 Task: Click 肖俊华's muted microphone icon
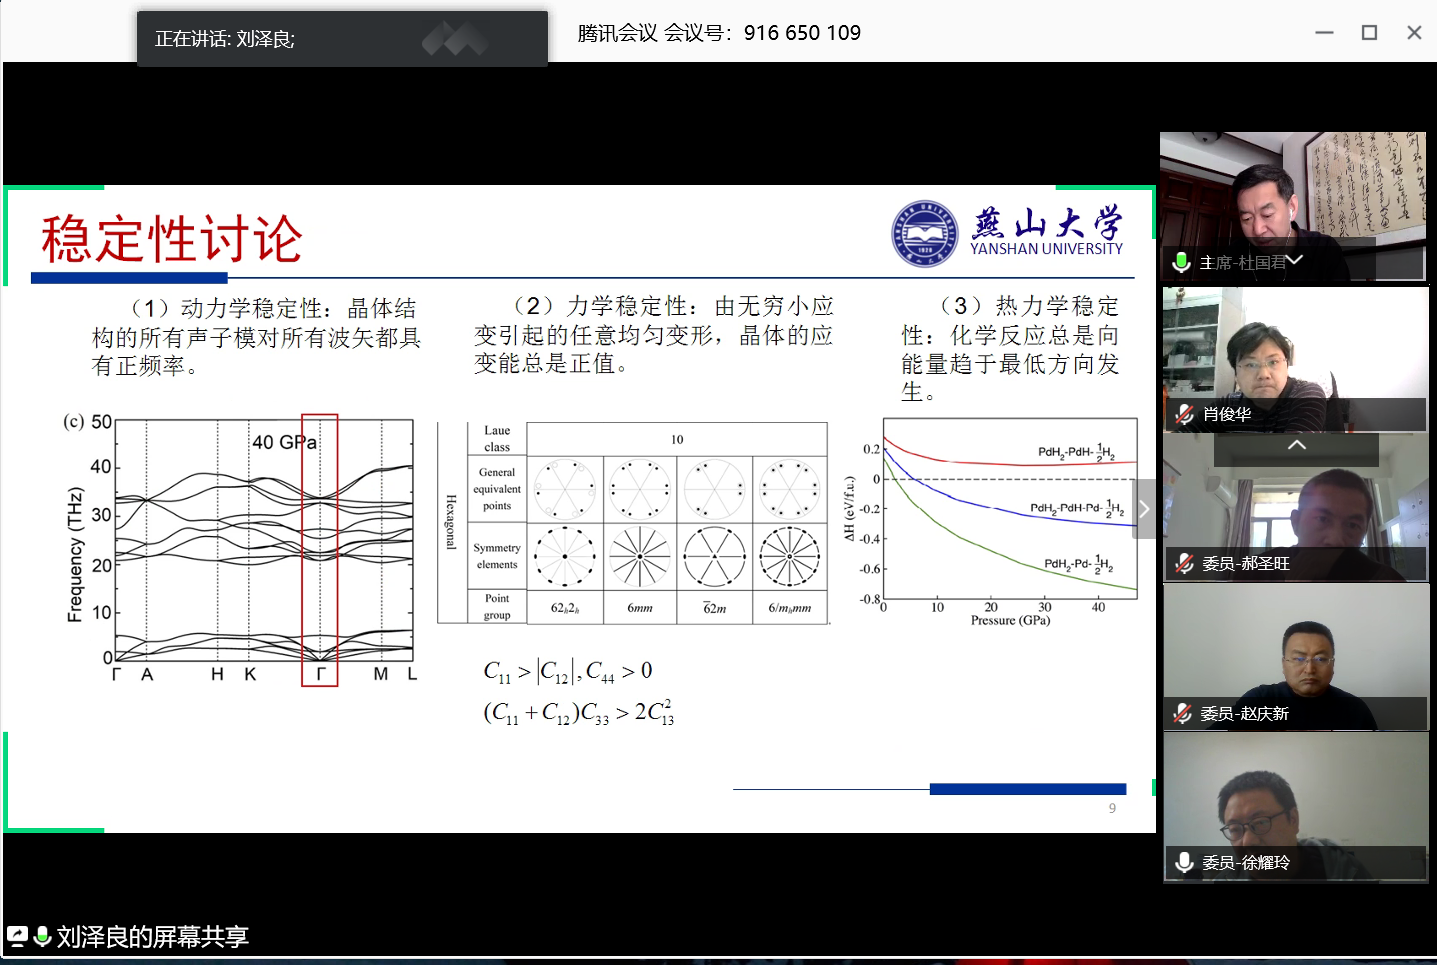click(x=1185, y=414)
